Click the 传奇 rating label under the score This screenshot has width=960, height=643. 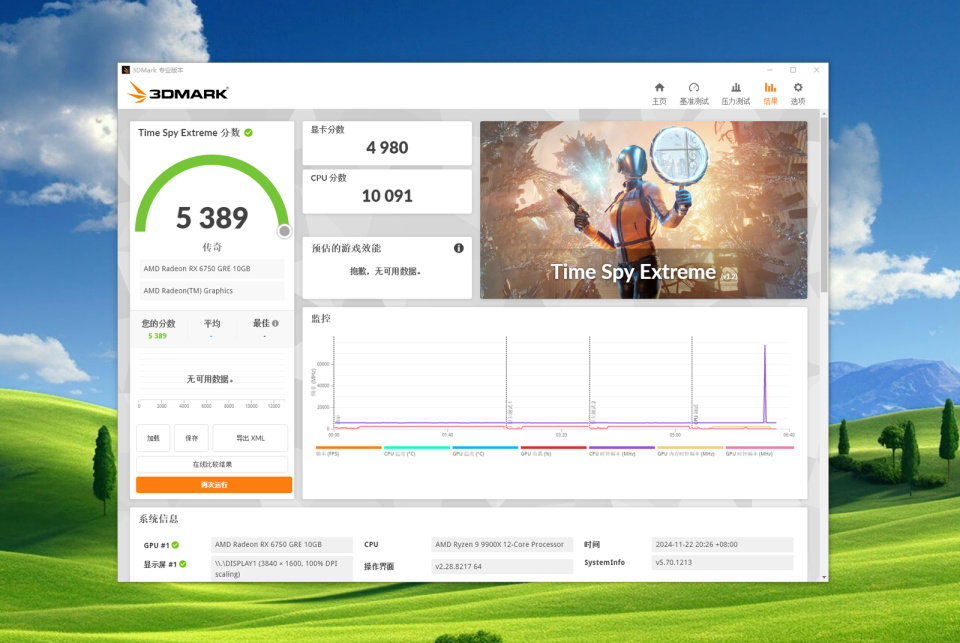click(212, 247)
